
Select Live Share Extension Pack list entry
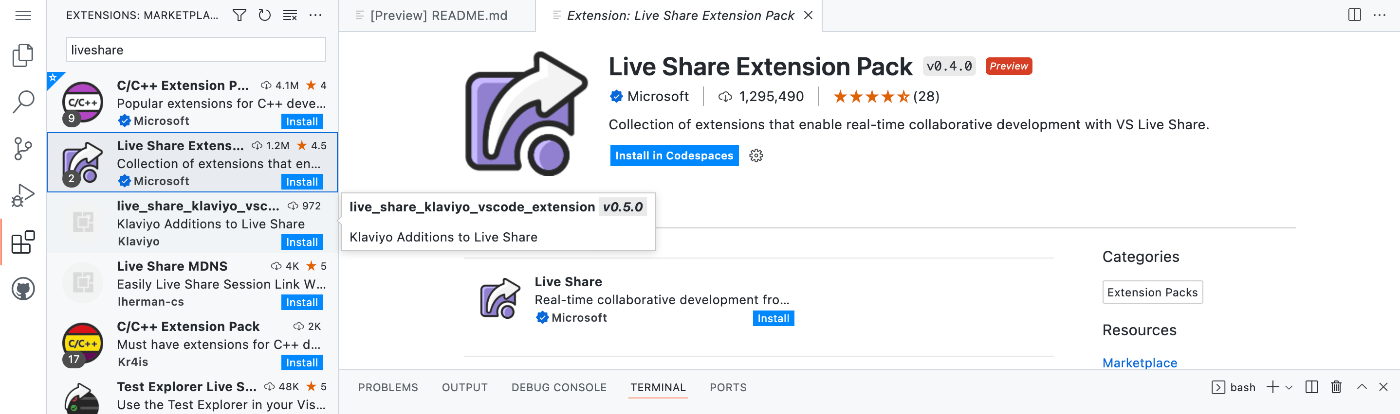(193, 162)
